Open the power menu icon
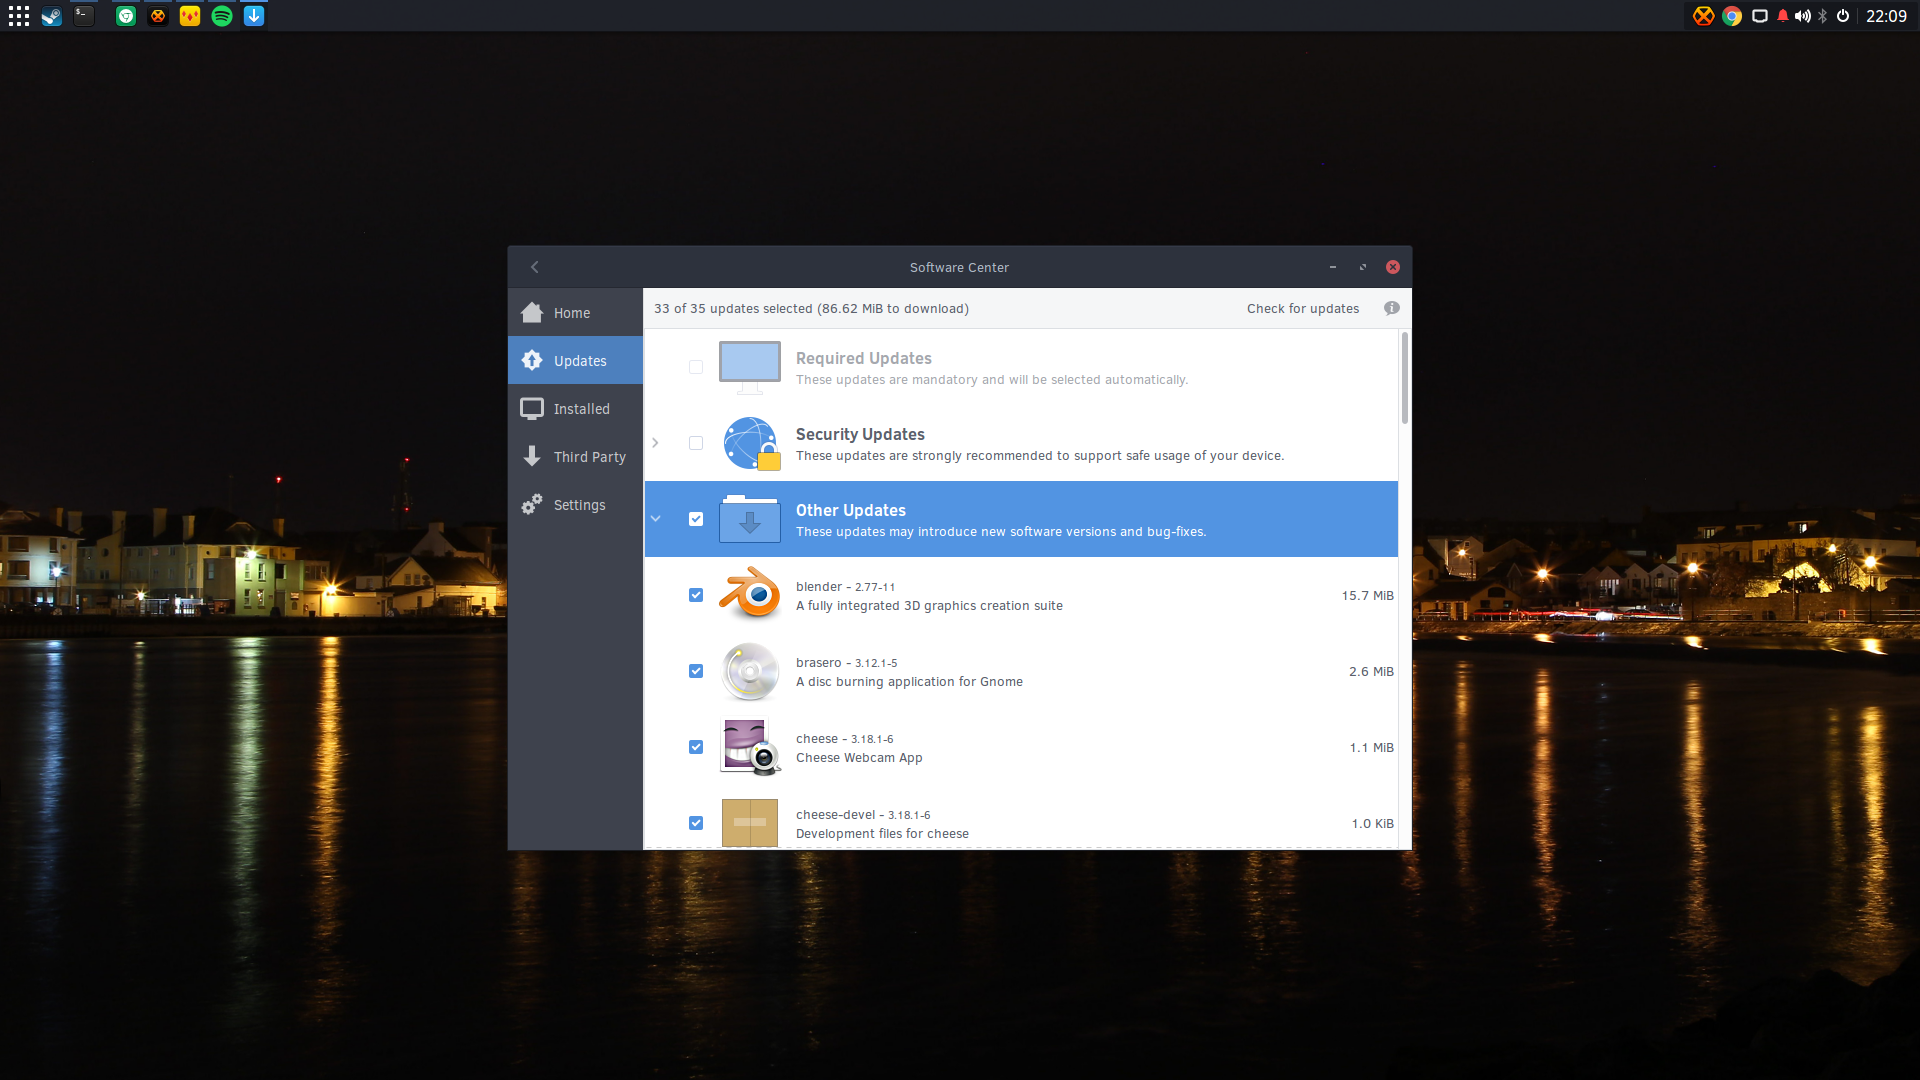 click(1843, 16)
